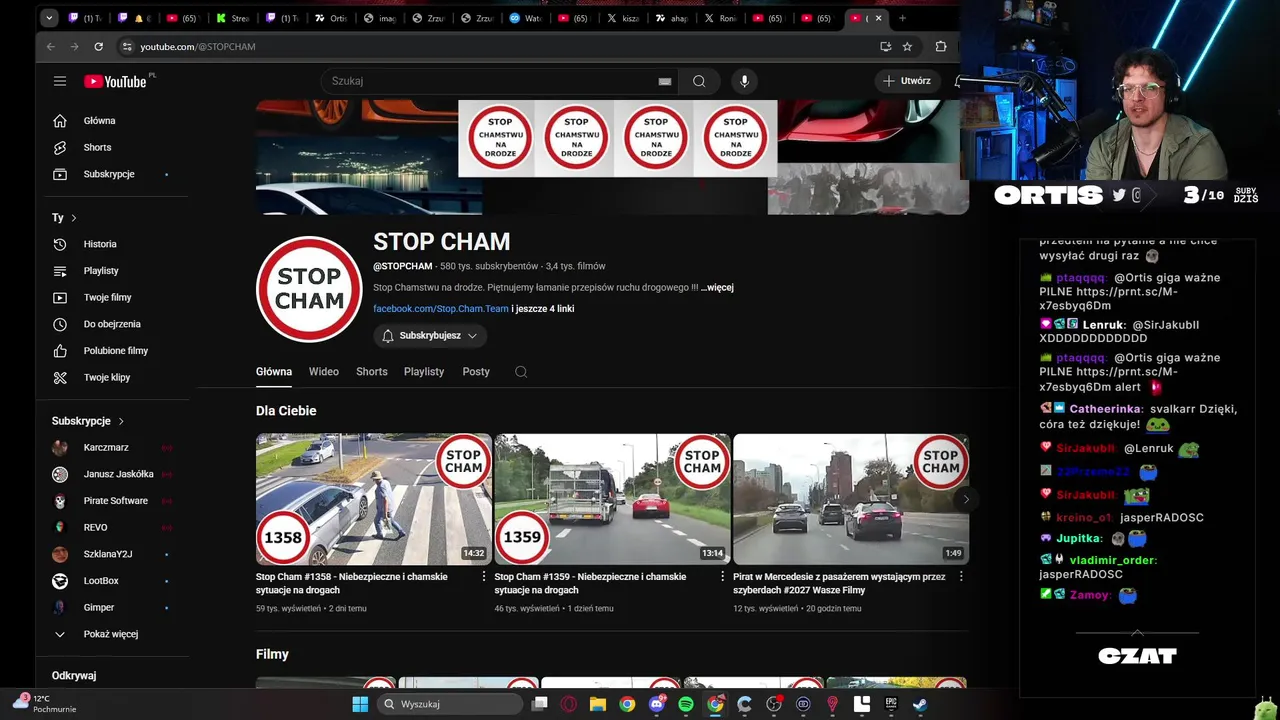This screenshot has width=1280, height=720.
Task: Click the magnifier search button
Action: pyautogui.click(x=699, y=81)
